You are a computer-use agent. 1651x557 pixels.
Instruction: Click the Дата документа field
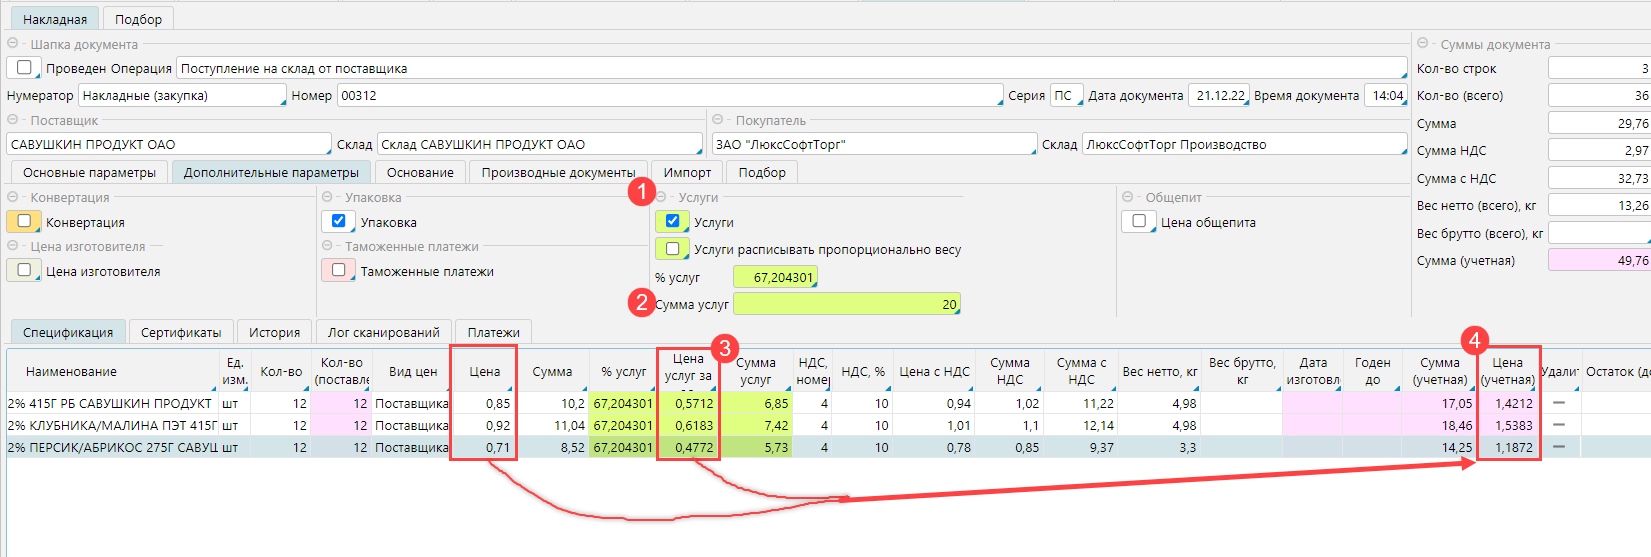(1219, 96)
